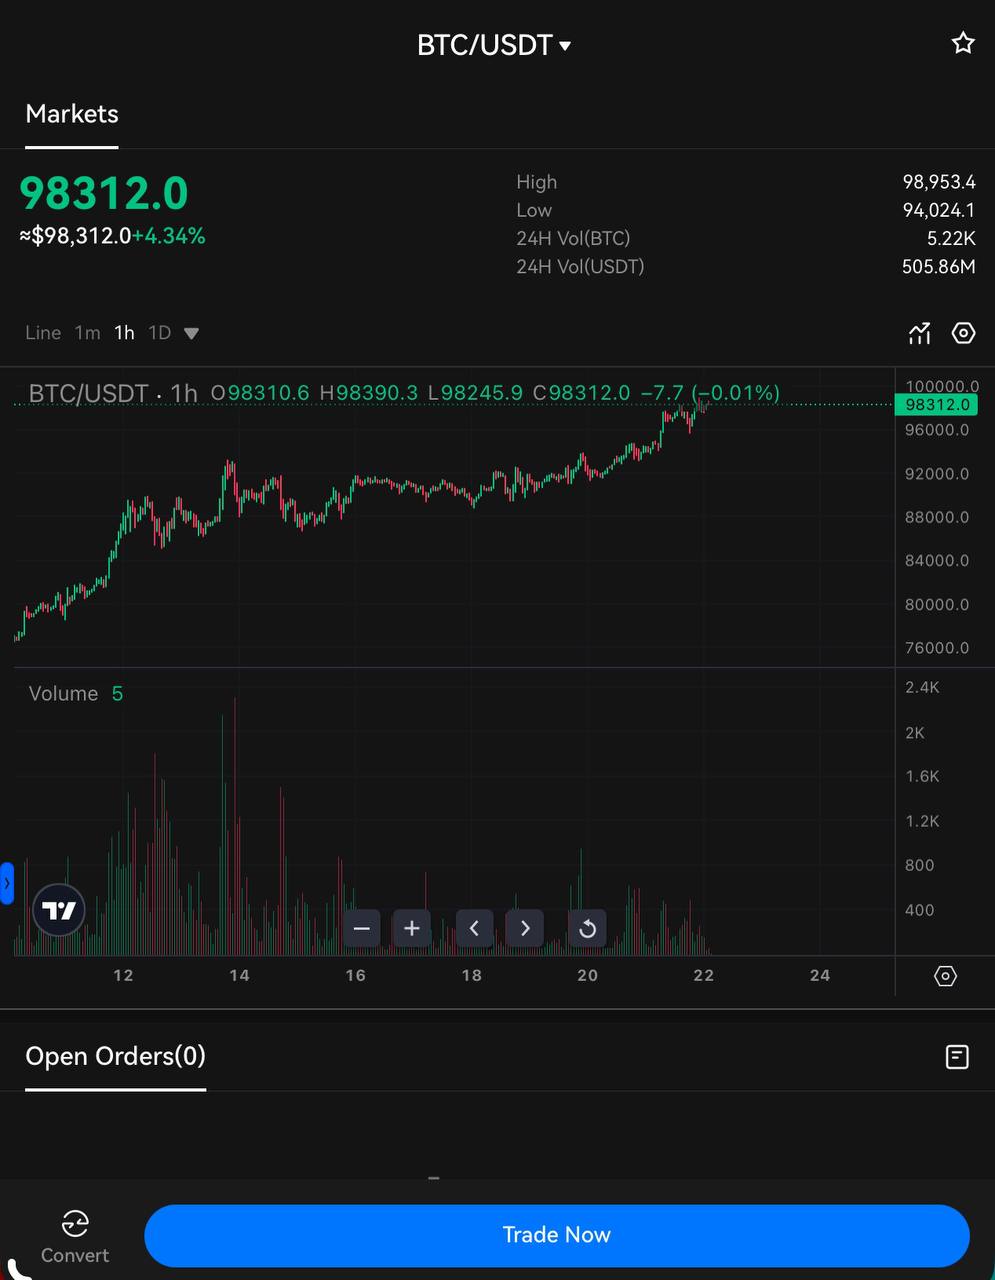Screen dimensions: 995x1280
Task: Switch chart to Line mode
Action: pyautogui.click(x=43, y=333)
